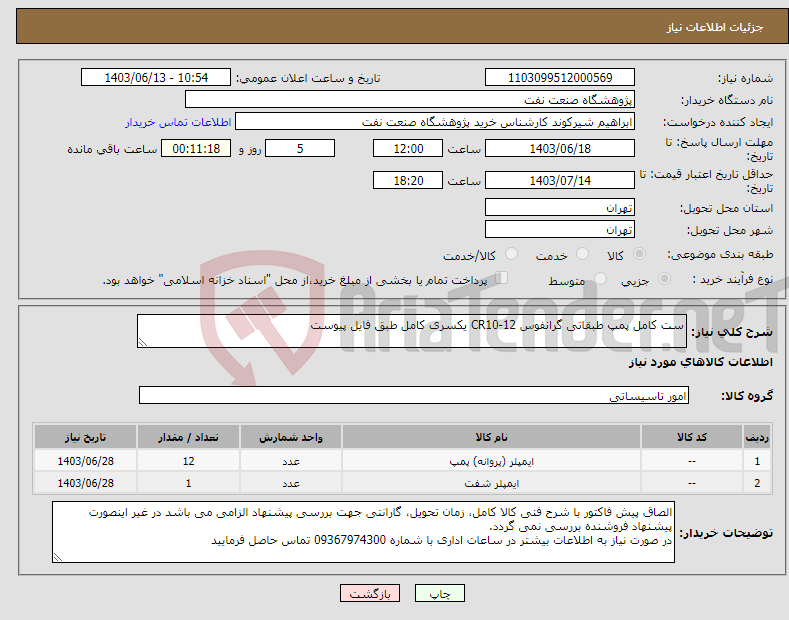Click unit cell عدد in row 2
The image size is (789, 620).
point(291,483)
